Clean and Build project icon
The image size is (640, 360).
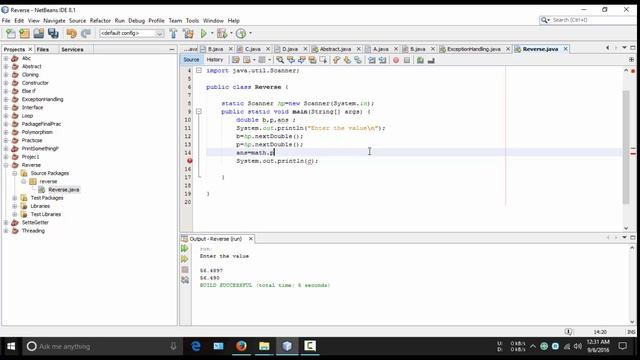(188, 33)
